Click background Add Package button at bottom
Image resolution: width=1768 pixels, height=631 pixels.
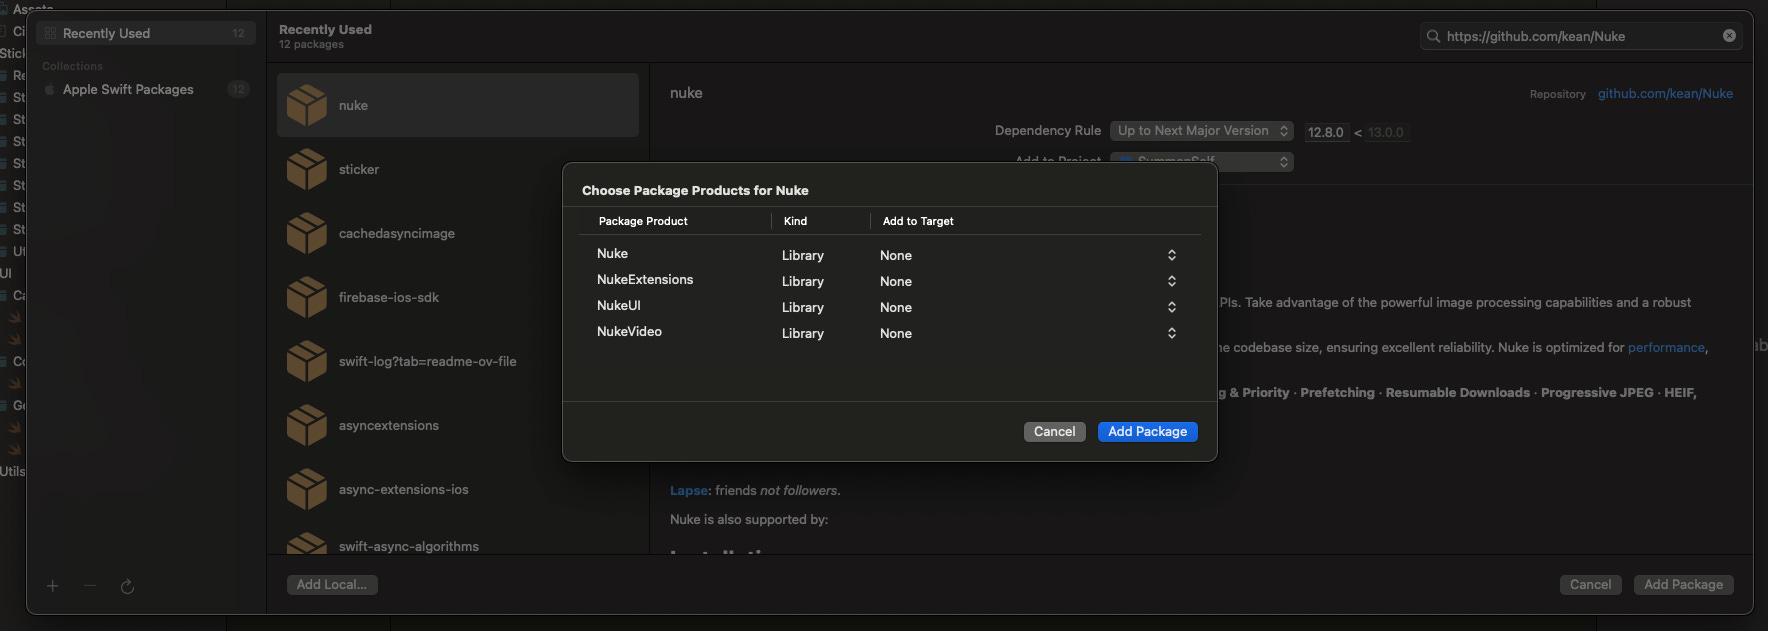[1683, 584]
